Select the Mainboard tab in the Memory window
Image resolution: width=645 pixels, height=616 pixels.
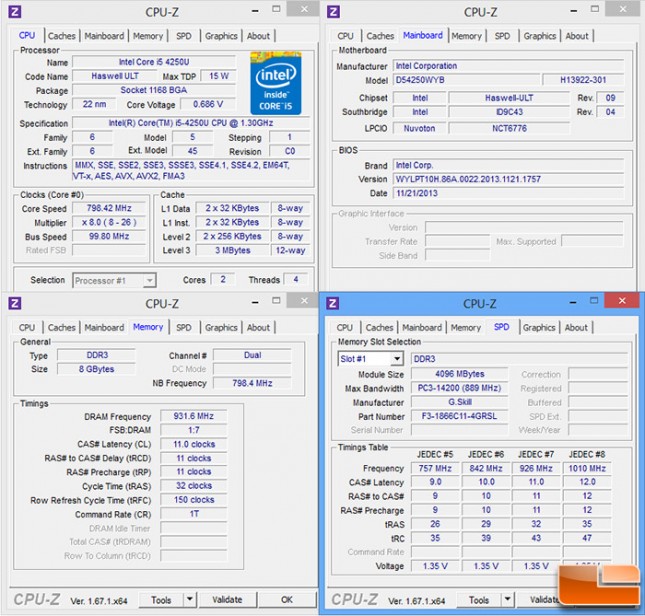104,328
